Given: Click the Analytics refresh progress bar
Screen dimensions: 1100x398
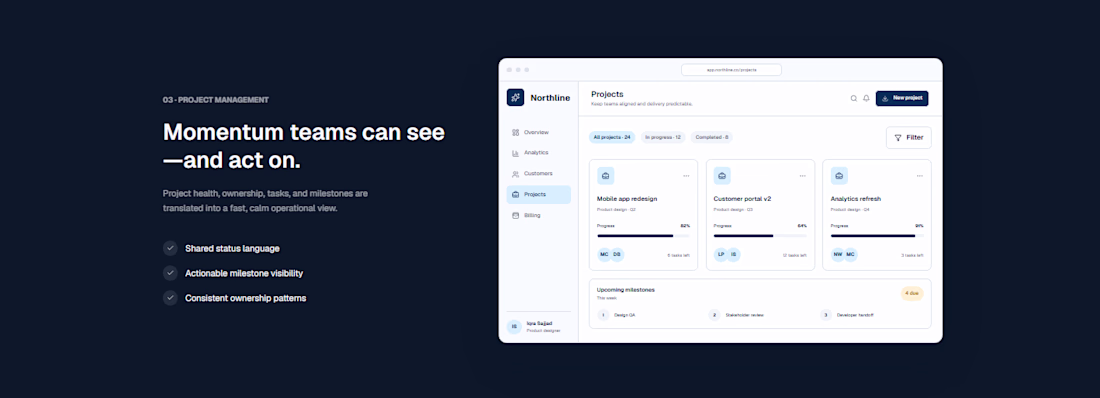Looking at the screenshot, I should [877, 236].
